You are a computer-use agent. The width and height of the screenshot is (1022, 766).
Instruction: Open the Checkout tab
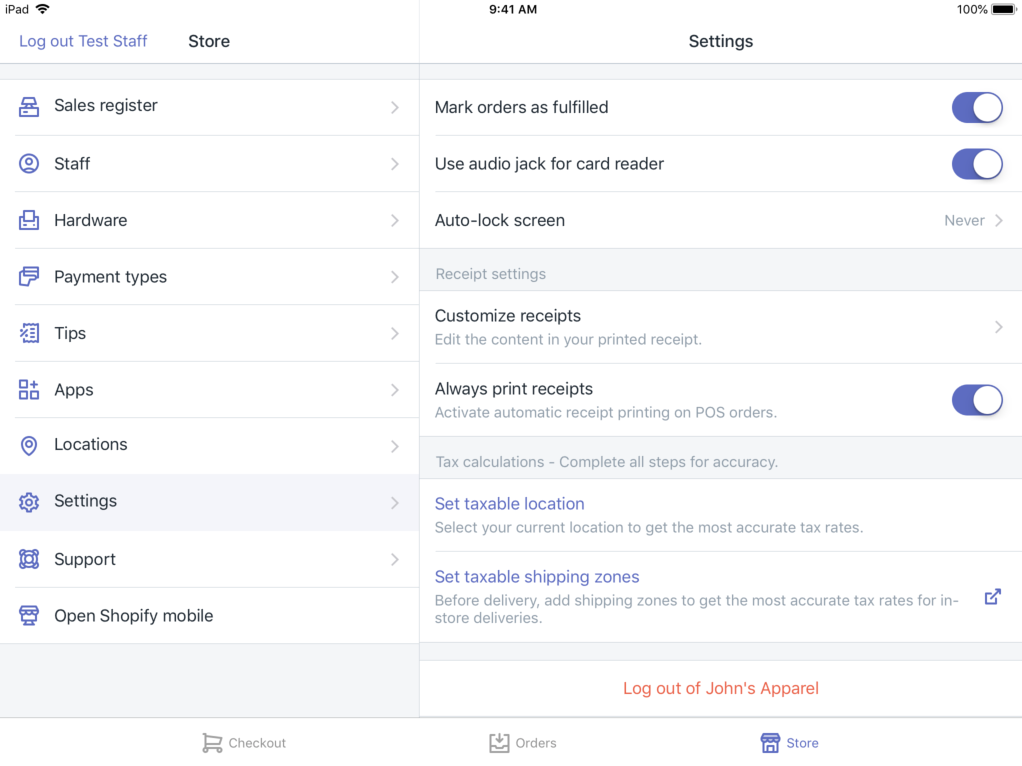click(x=243, y=743)
